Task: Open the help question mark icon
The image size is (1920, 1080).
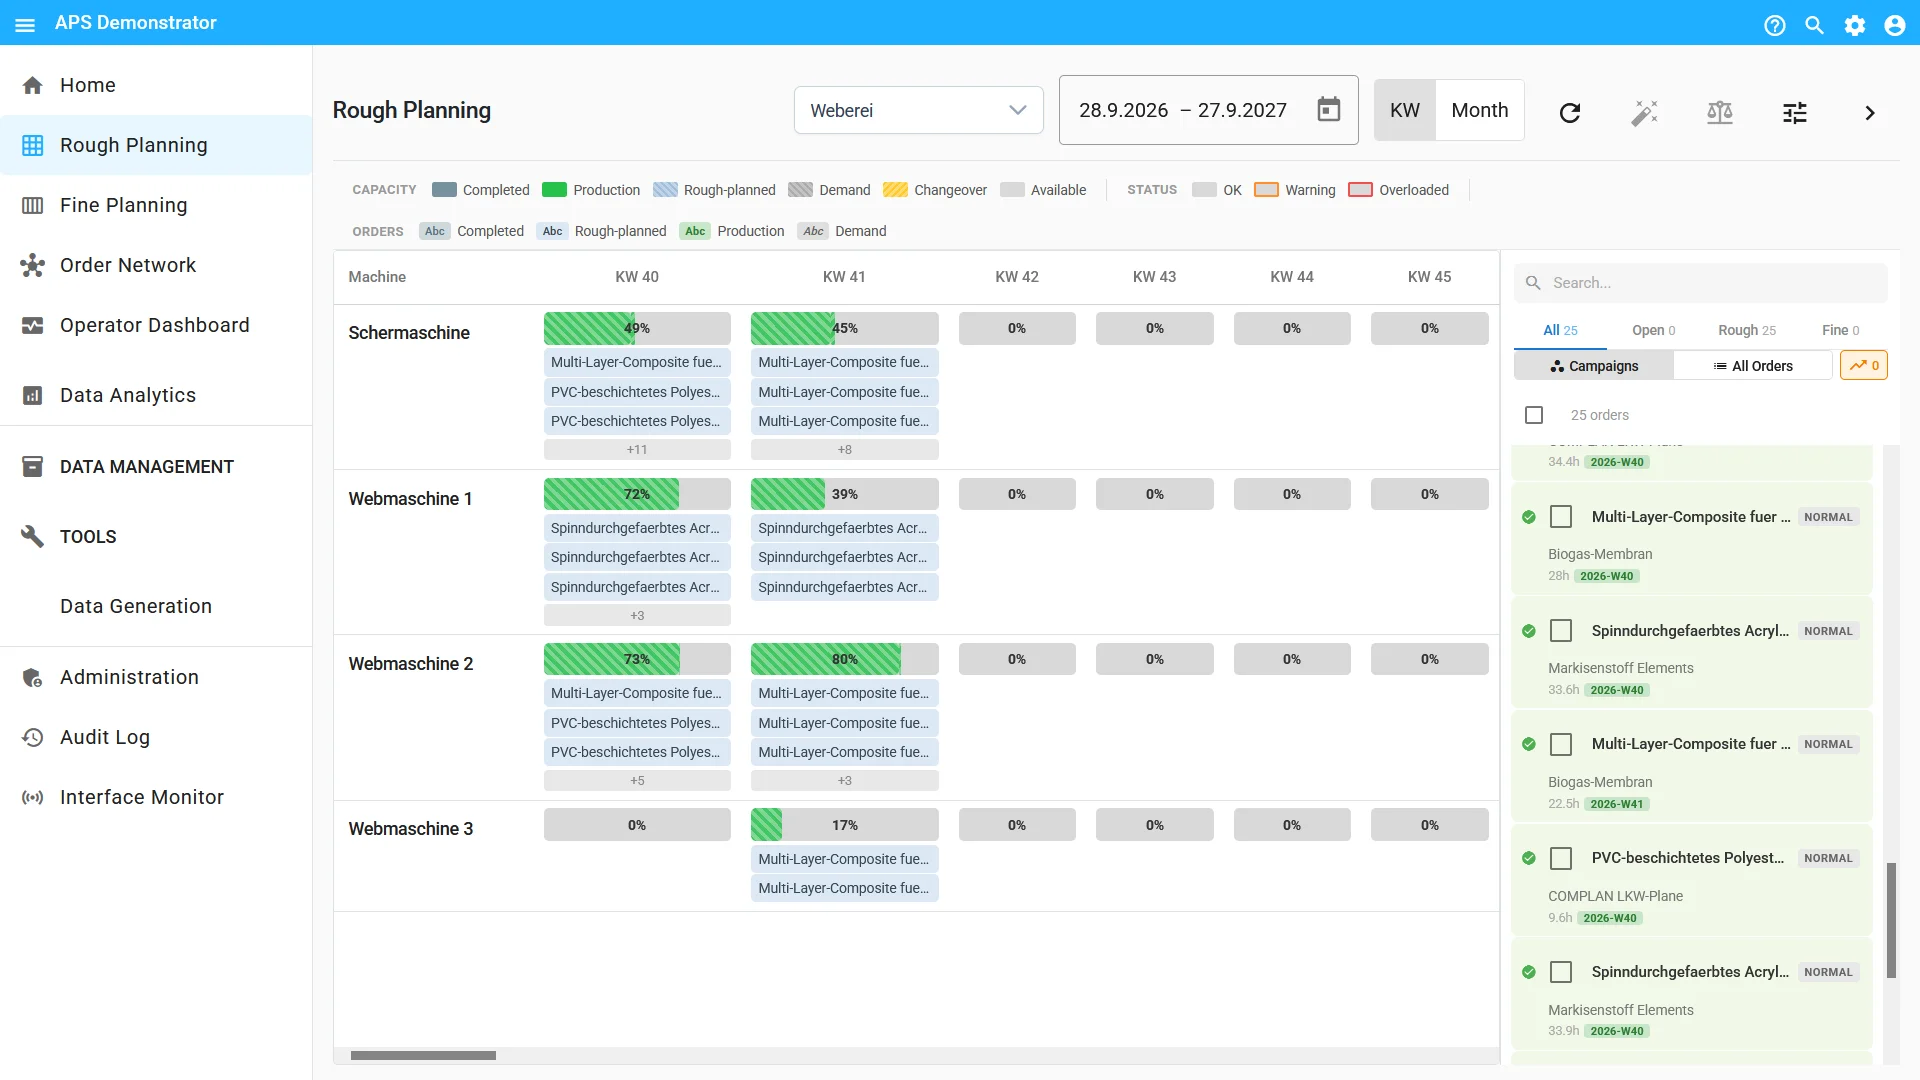Action: [1775, 25]
